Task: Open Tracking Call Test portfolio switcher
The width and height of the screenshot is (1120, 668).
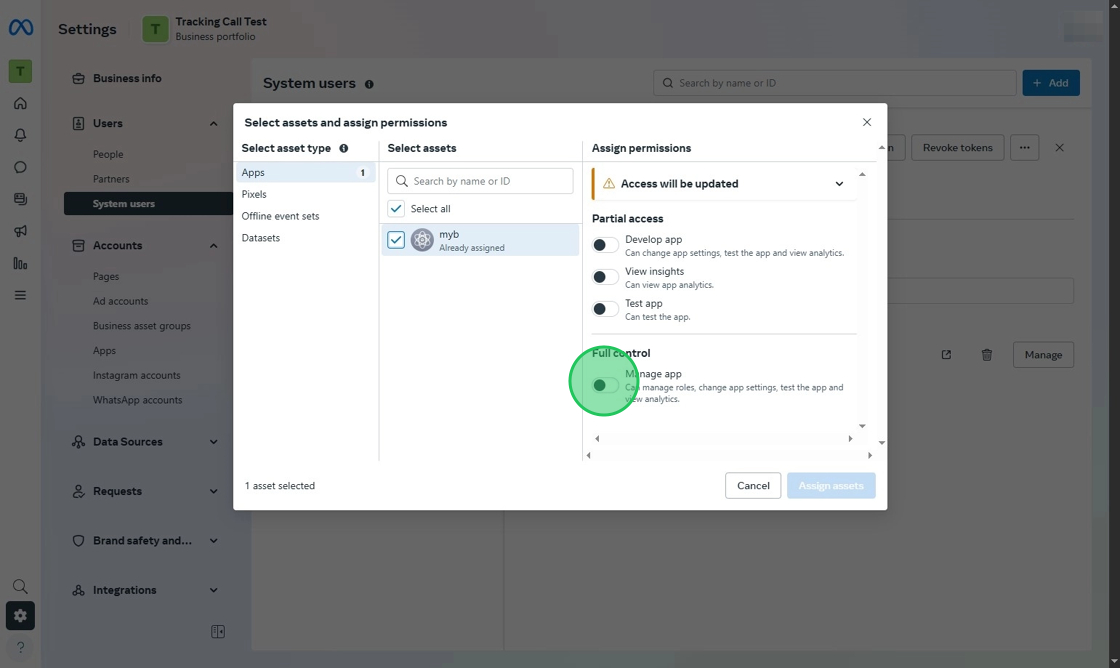Action: coord(204,29)
